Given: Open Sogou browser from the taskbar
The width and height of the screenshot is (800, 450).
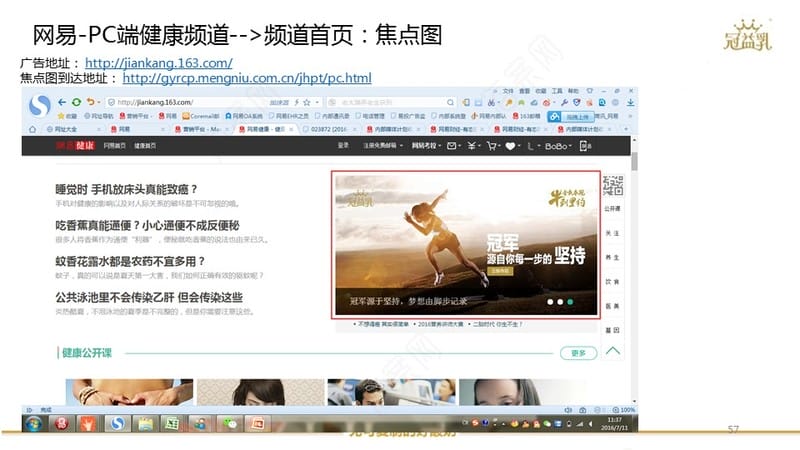Looking at the screenshot, I should tap(118, 423).
